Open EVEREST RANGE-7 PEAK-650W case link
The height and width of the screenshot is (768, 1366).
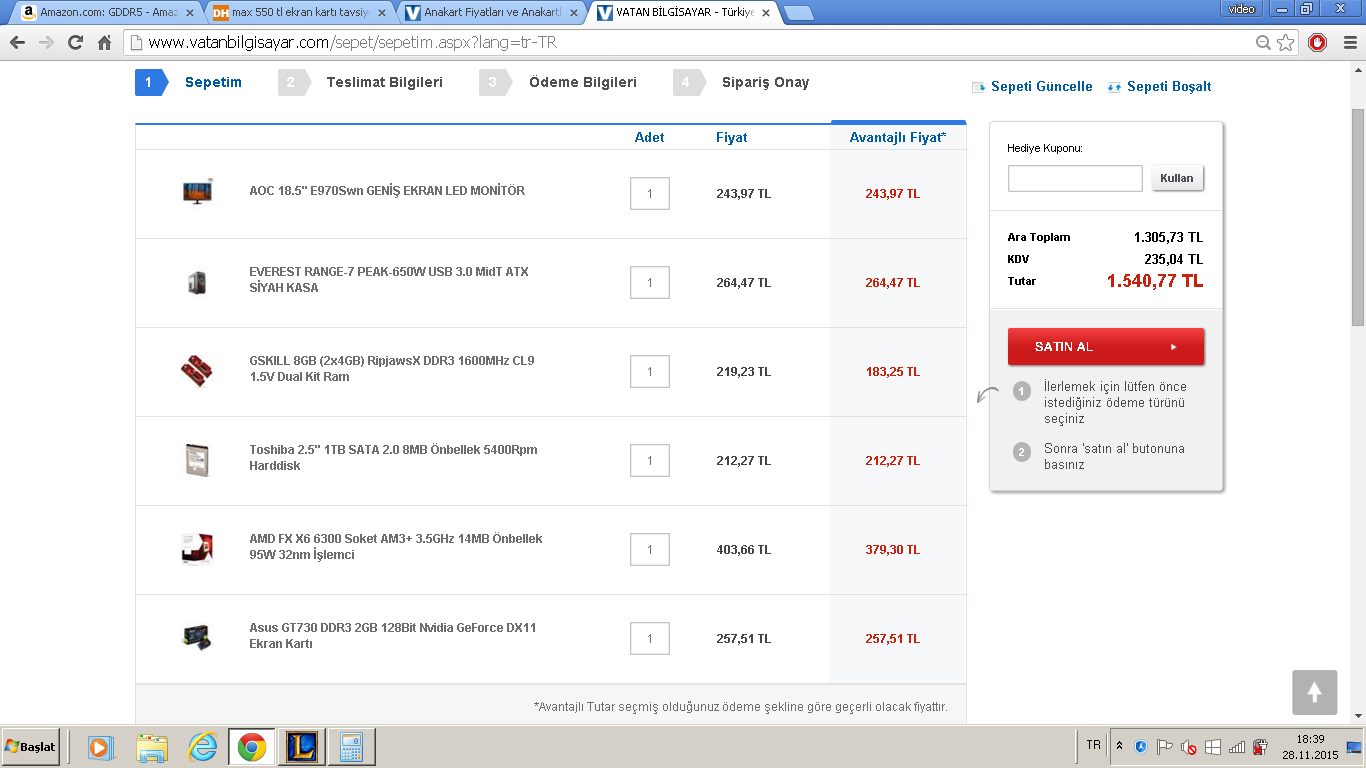[x=389, y=280]
